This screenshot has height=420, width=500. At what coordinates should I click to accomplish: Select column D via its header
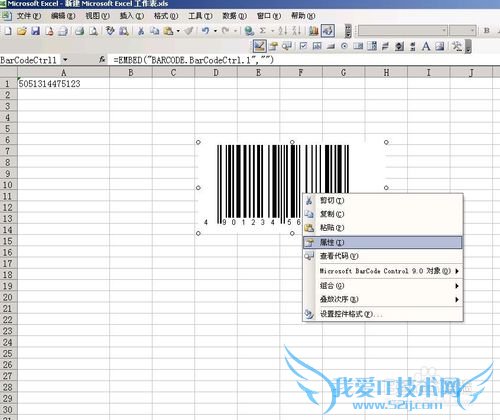pyautogui.click(x=216, y=72)
